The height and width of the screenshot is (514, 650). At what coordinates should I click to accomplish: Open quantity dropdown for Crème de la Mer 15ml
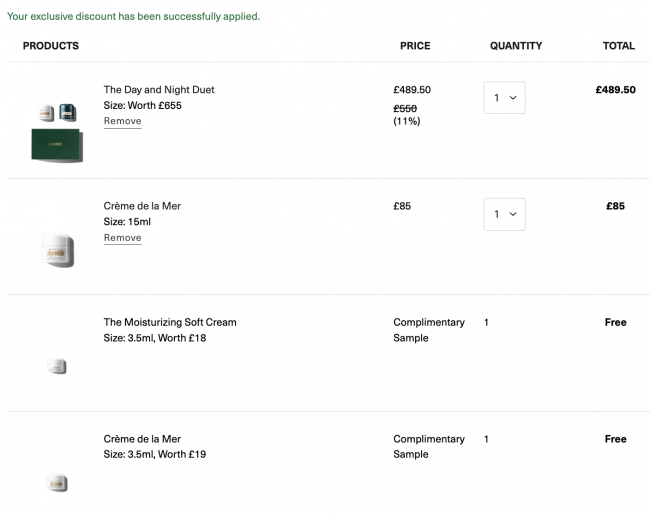point(504,214)
